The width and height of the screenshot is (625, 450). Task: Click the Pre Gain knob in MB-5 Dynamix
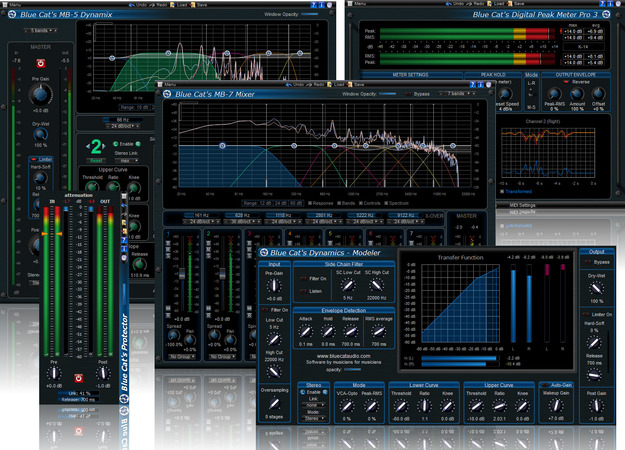[x=40, y=94]
